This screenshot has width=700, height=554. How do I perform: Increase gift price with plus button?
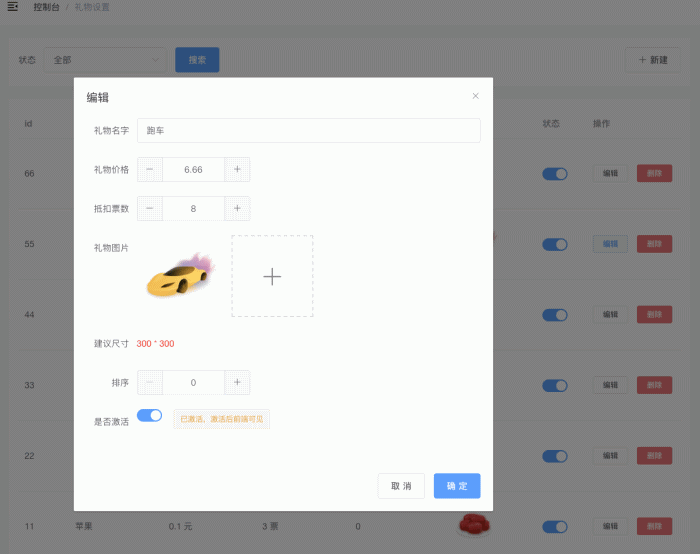coord(237,170)
